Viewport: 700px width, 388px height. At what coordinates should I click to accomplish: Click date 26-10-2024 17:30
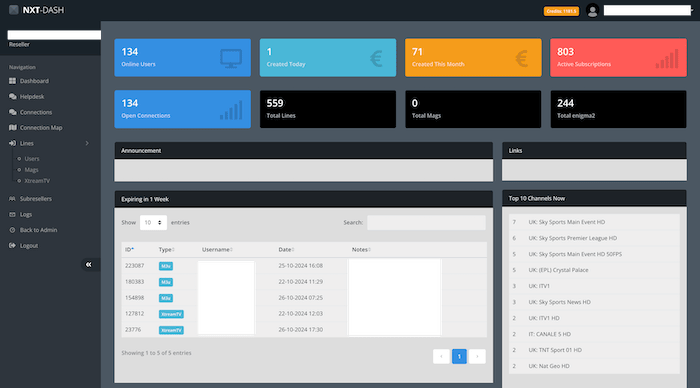300,330
